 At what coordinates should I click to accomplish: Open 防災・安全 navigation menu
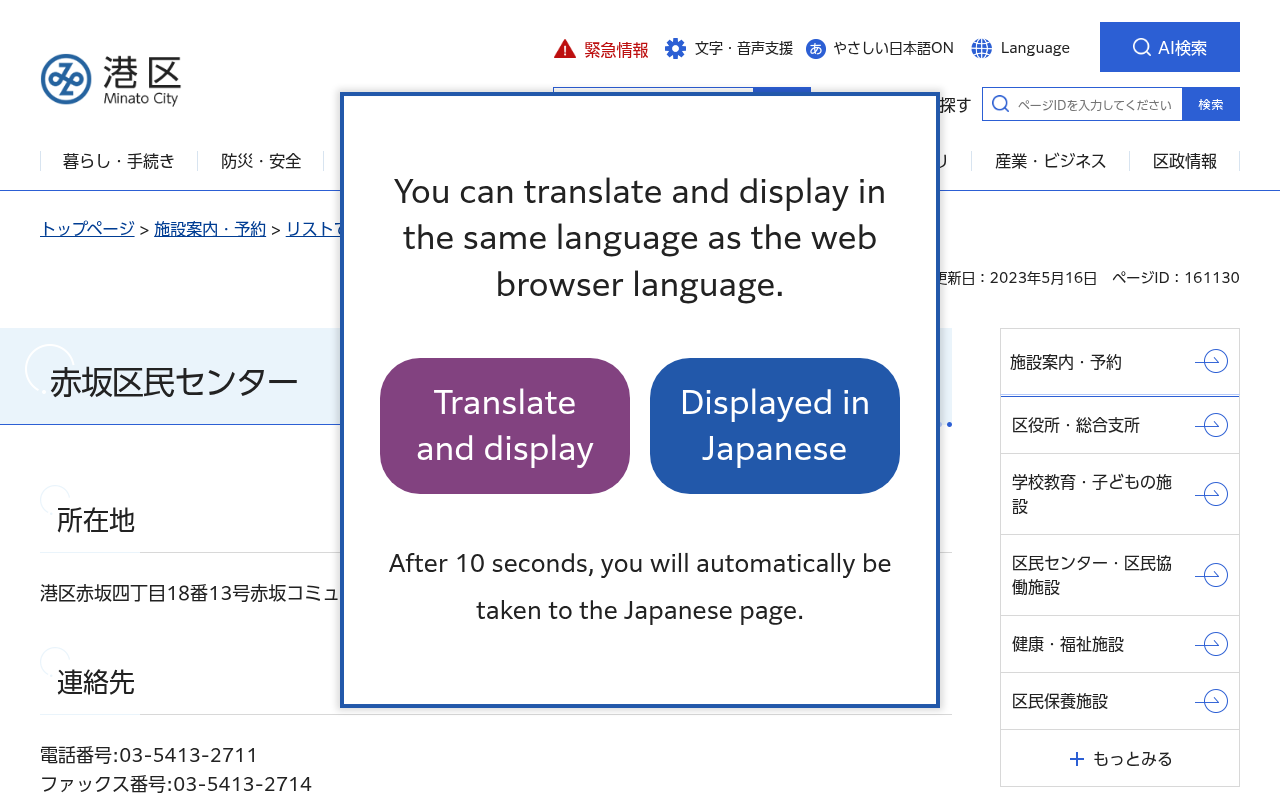tap(261, 161)
